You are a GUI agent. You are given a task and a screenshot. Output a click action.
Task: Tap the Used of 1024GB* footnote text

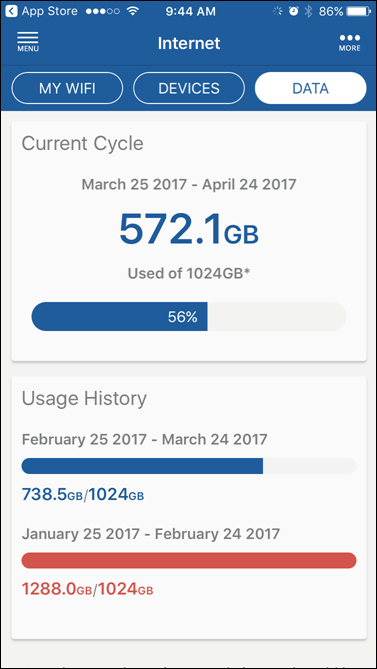[x=189, y=273]
